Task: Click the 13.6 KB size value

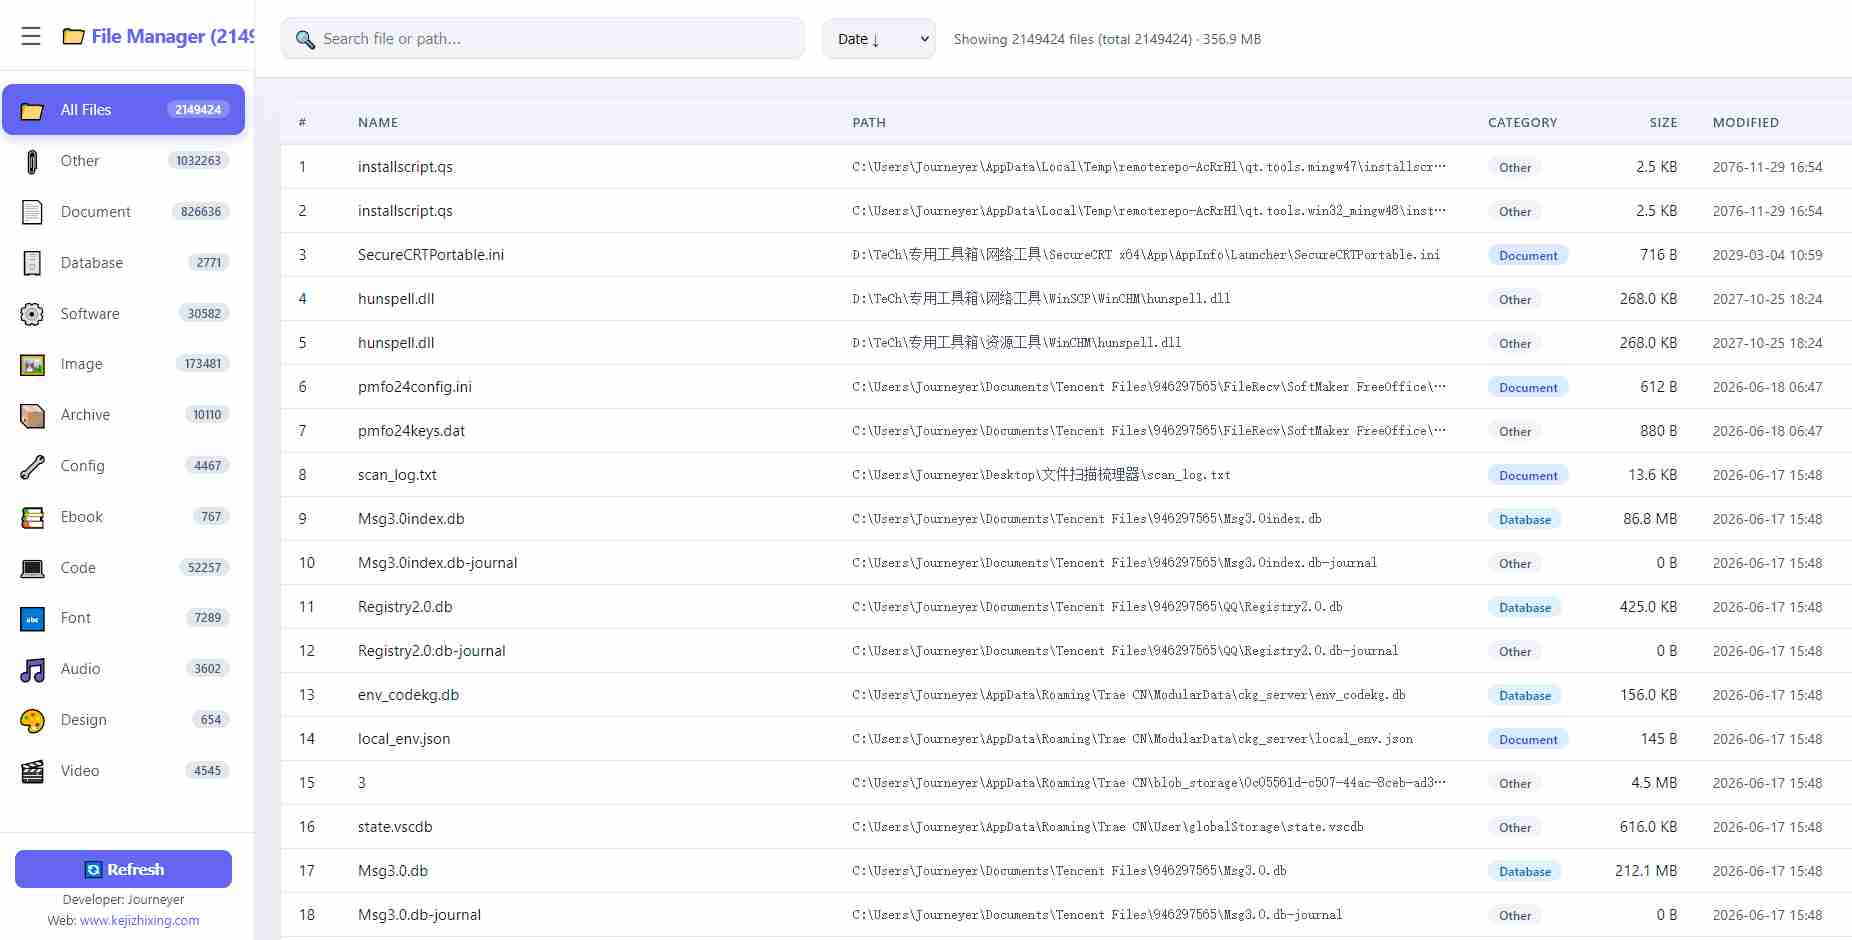Action: [1653, 475]
